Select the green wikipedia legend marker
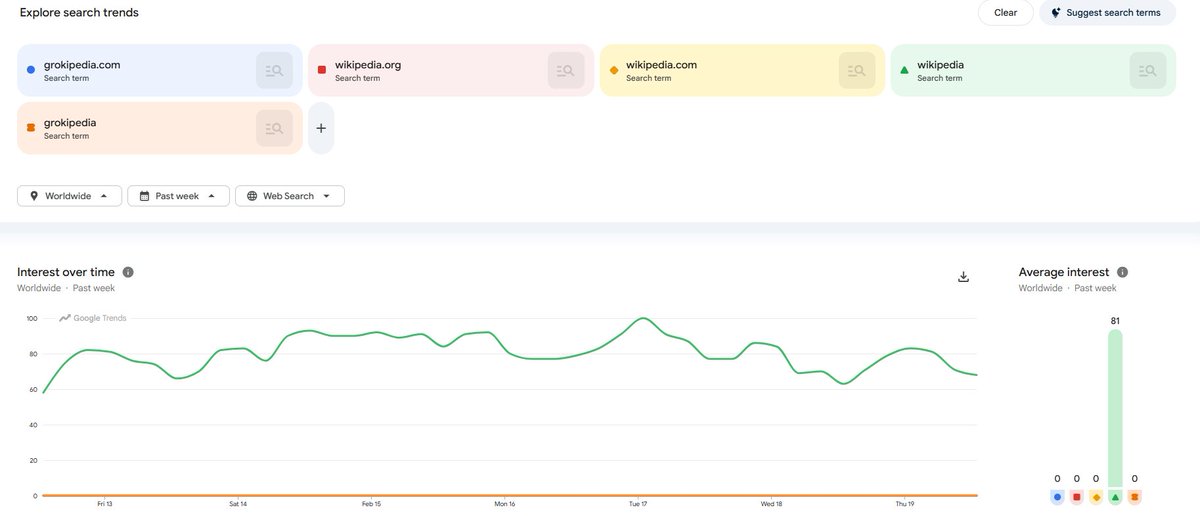Image resolution: width=1200 pixels, height=516 pixels. click(1115, 496)
